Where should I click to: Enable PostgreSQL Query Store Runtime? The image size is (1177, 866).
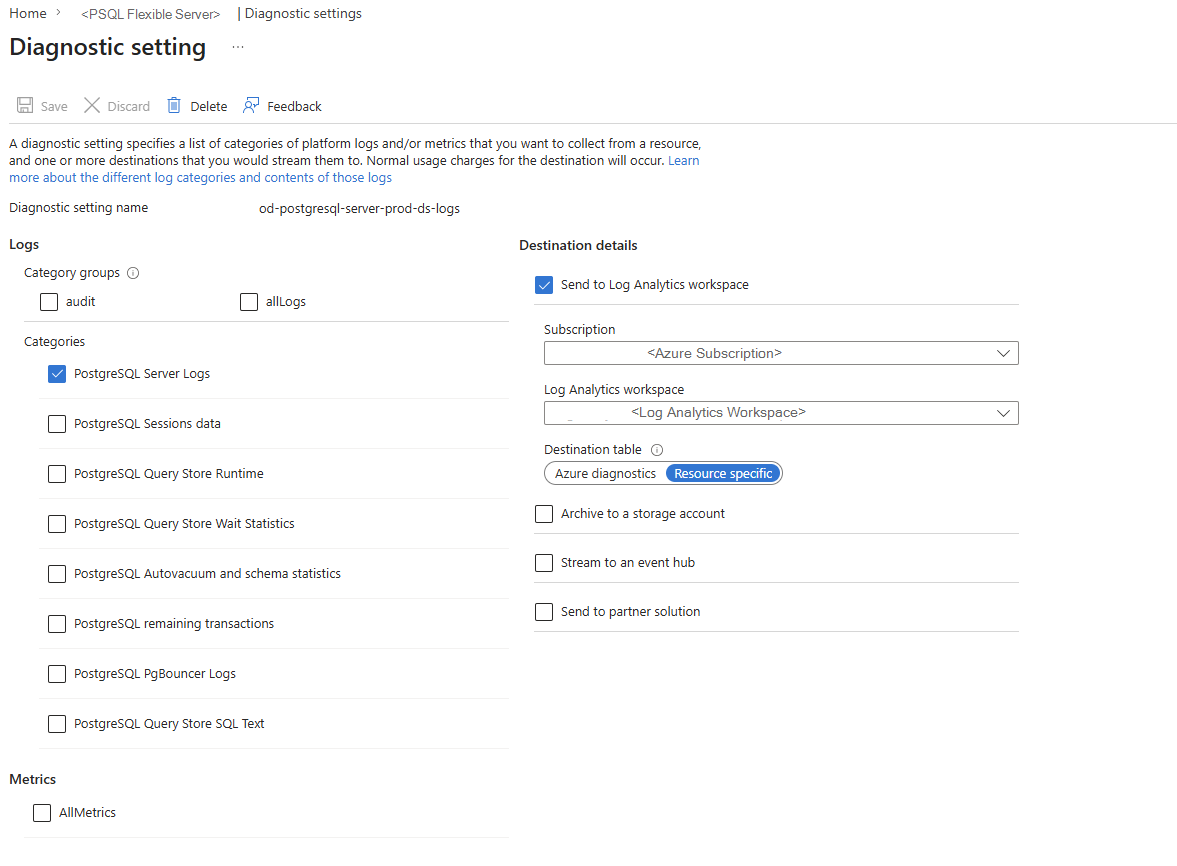tap(57, 474)
